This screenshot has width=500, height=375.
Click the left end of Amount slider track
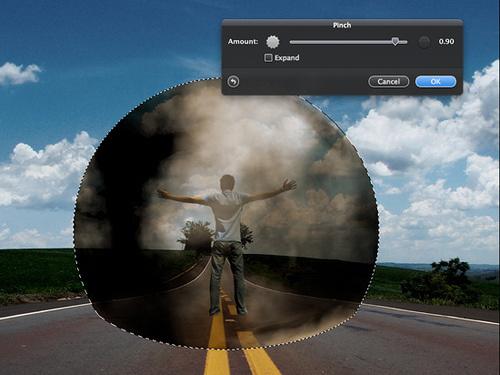(292, 42)
